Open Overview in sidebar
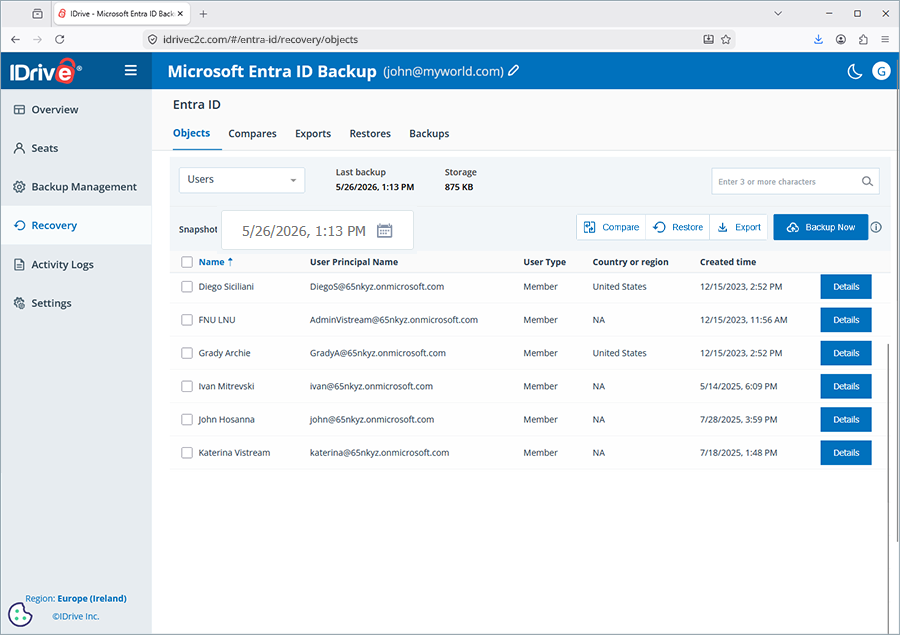 pos(76,110)
